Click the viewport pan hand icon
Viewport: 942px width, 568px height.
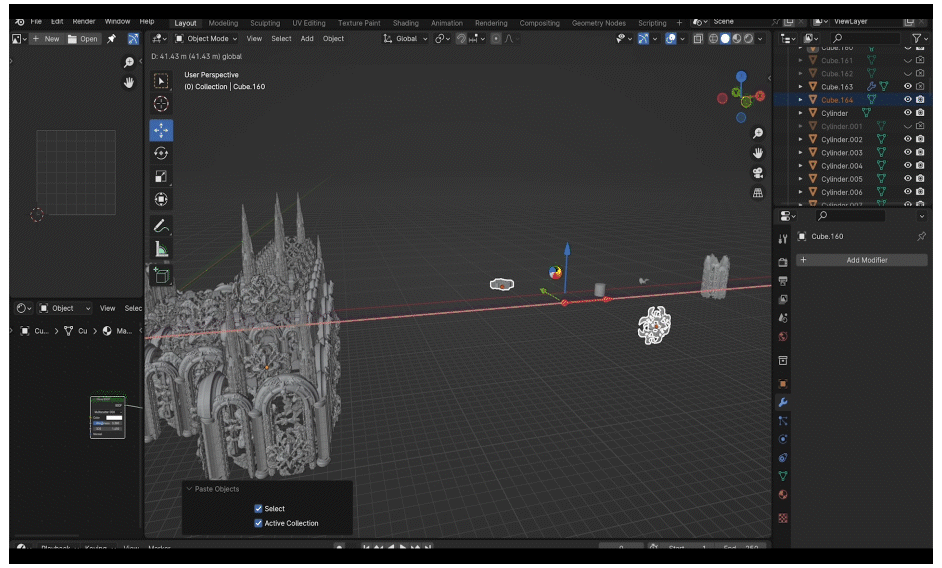point(758,153)
